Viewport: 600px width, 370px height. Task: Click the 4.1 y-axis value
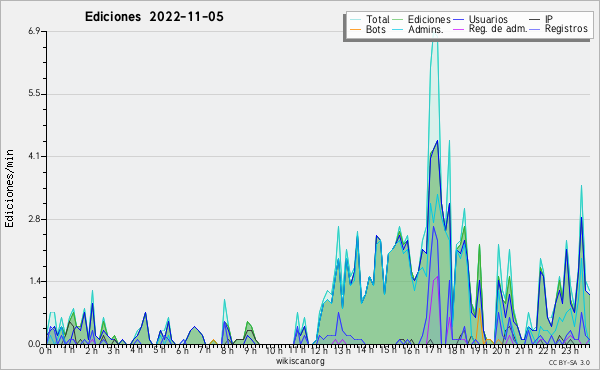click(x=34, y=156)
